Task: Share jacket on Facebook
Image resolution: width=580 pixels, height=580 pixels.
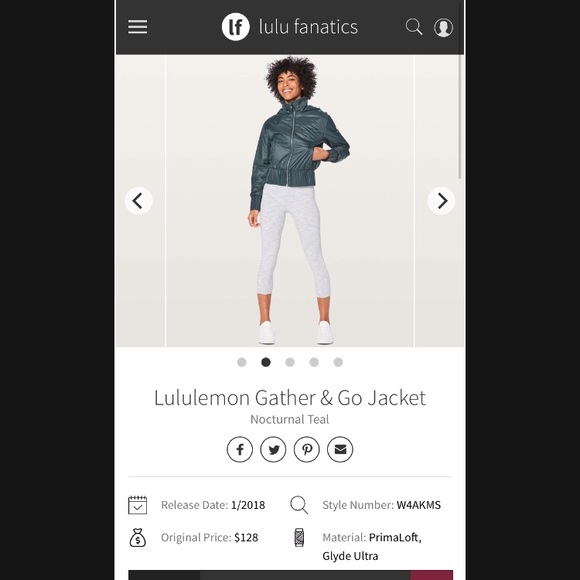Action: point(240,449)
